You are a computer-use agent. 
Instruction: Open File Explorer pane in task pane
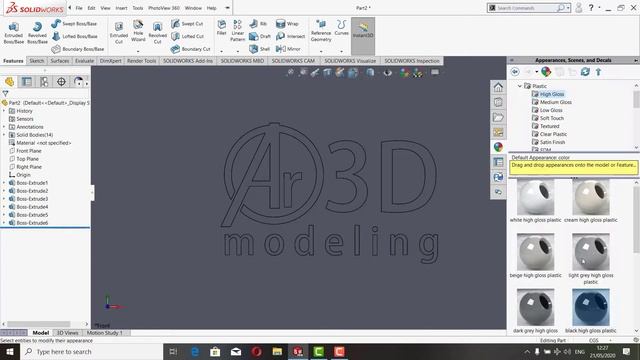tap(498, 117)
